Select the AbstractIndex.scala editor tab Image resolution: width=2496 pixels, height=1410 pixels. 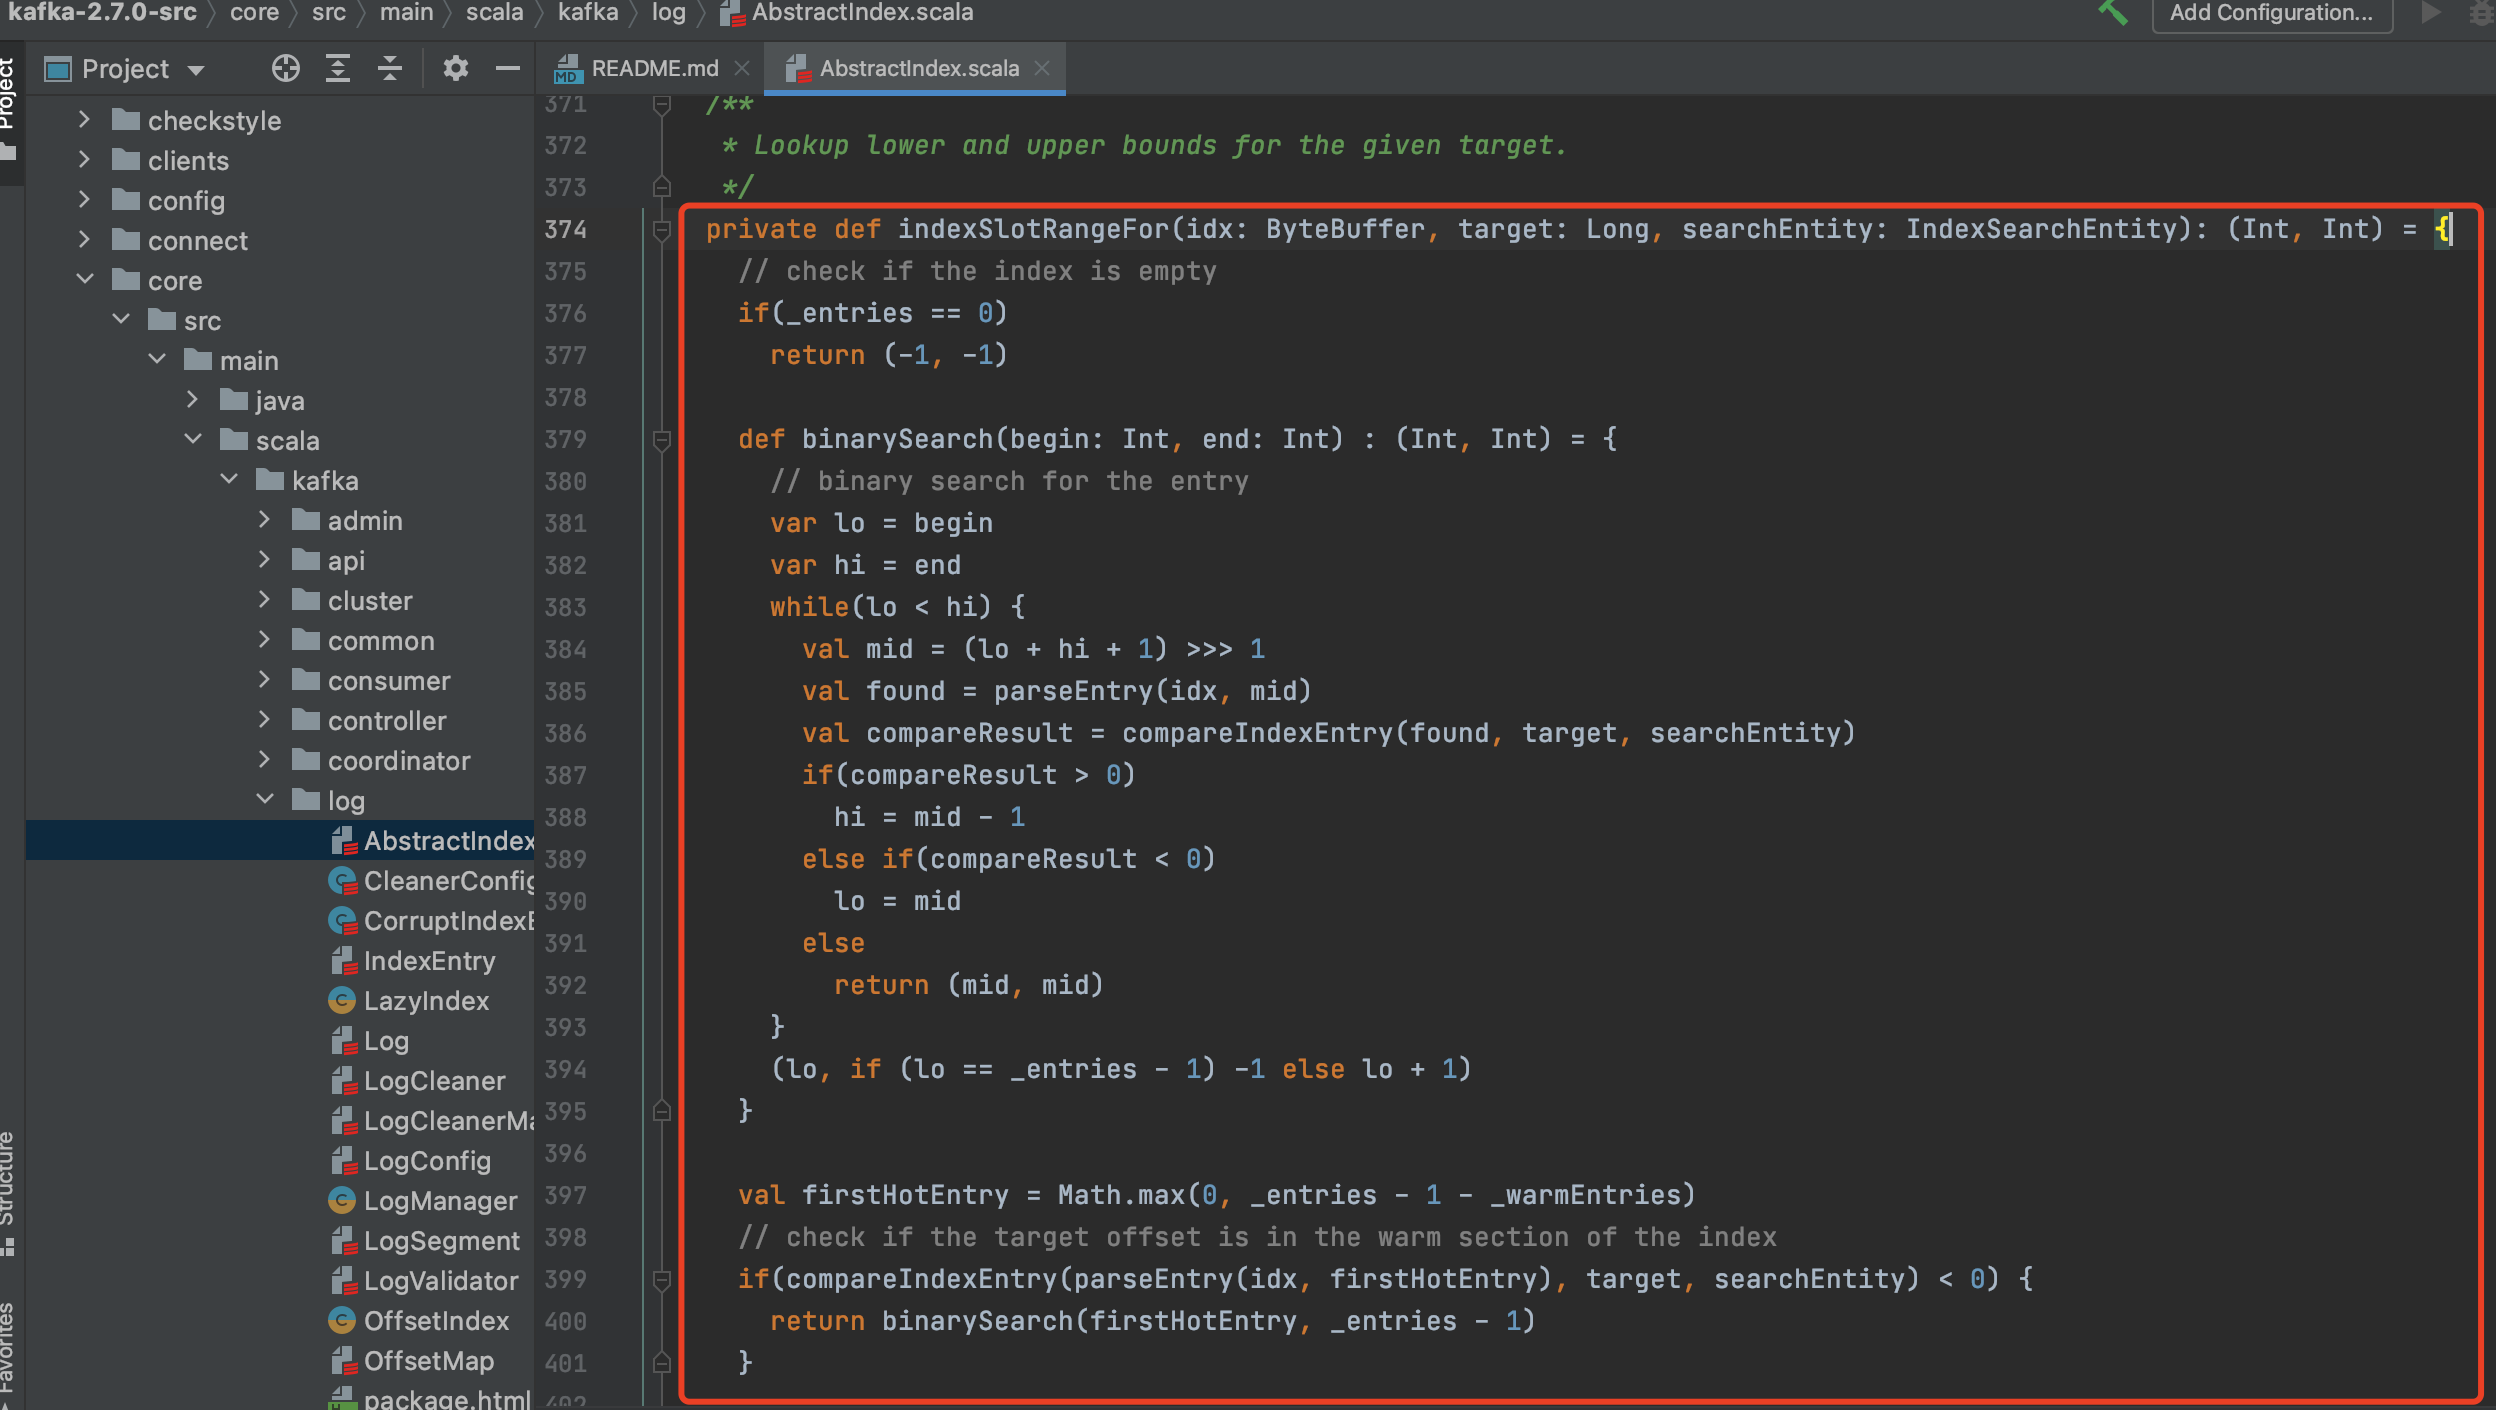(x=918, y=68)
